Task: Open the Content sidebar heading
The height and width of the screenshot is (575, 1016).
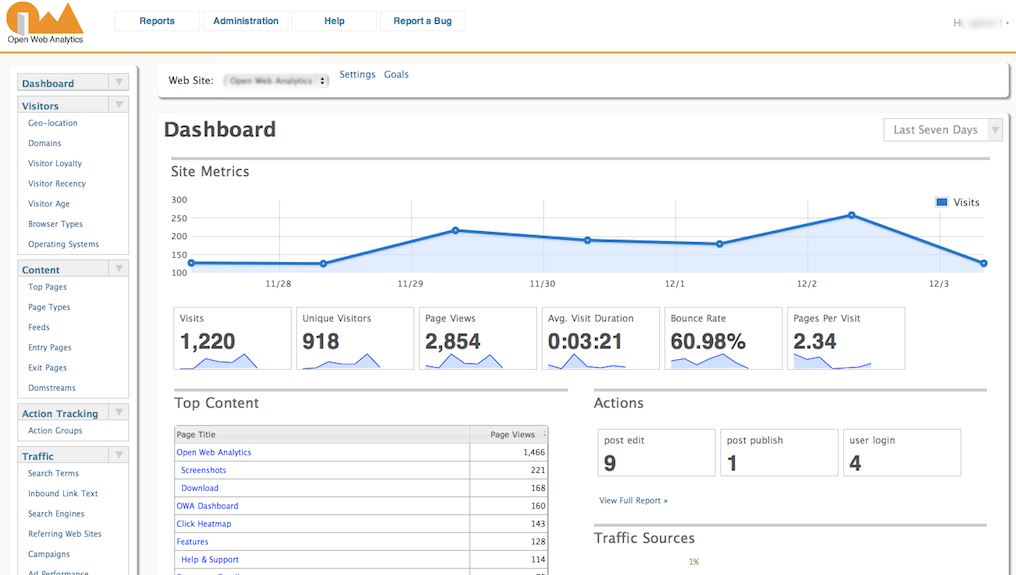Action: (40, 270)
